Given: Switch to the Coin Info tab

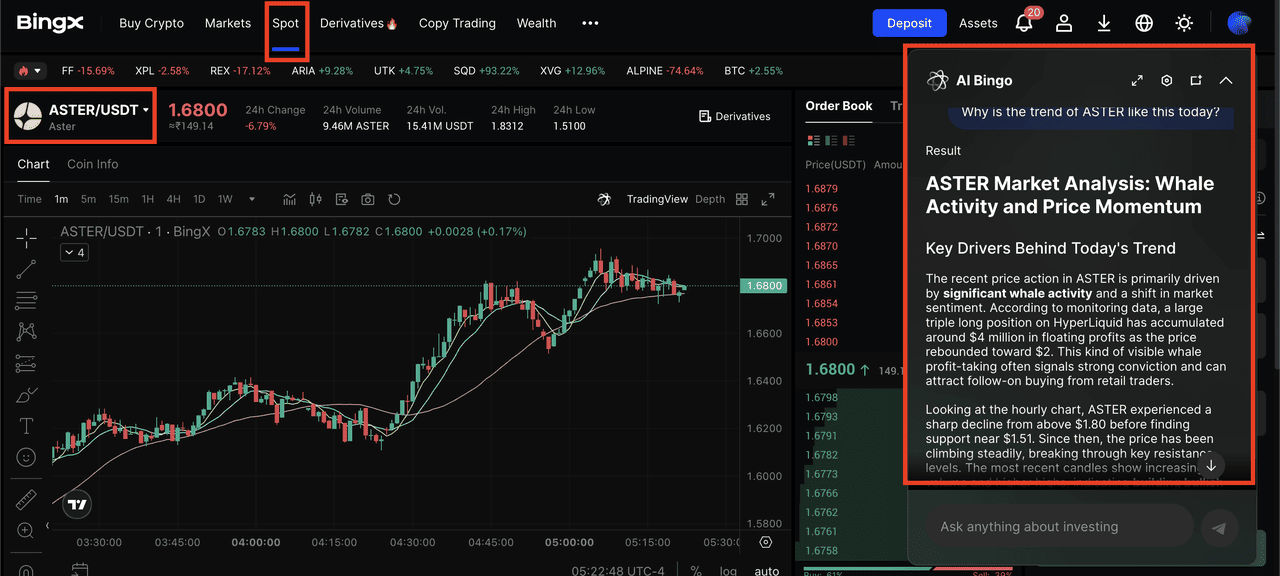Looking at the screenshot, I should point(92,164).
